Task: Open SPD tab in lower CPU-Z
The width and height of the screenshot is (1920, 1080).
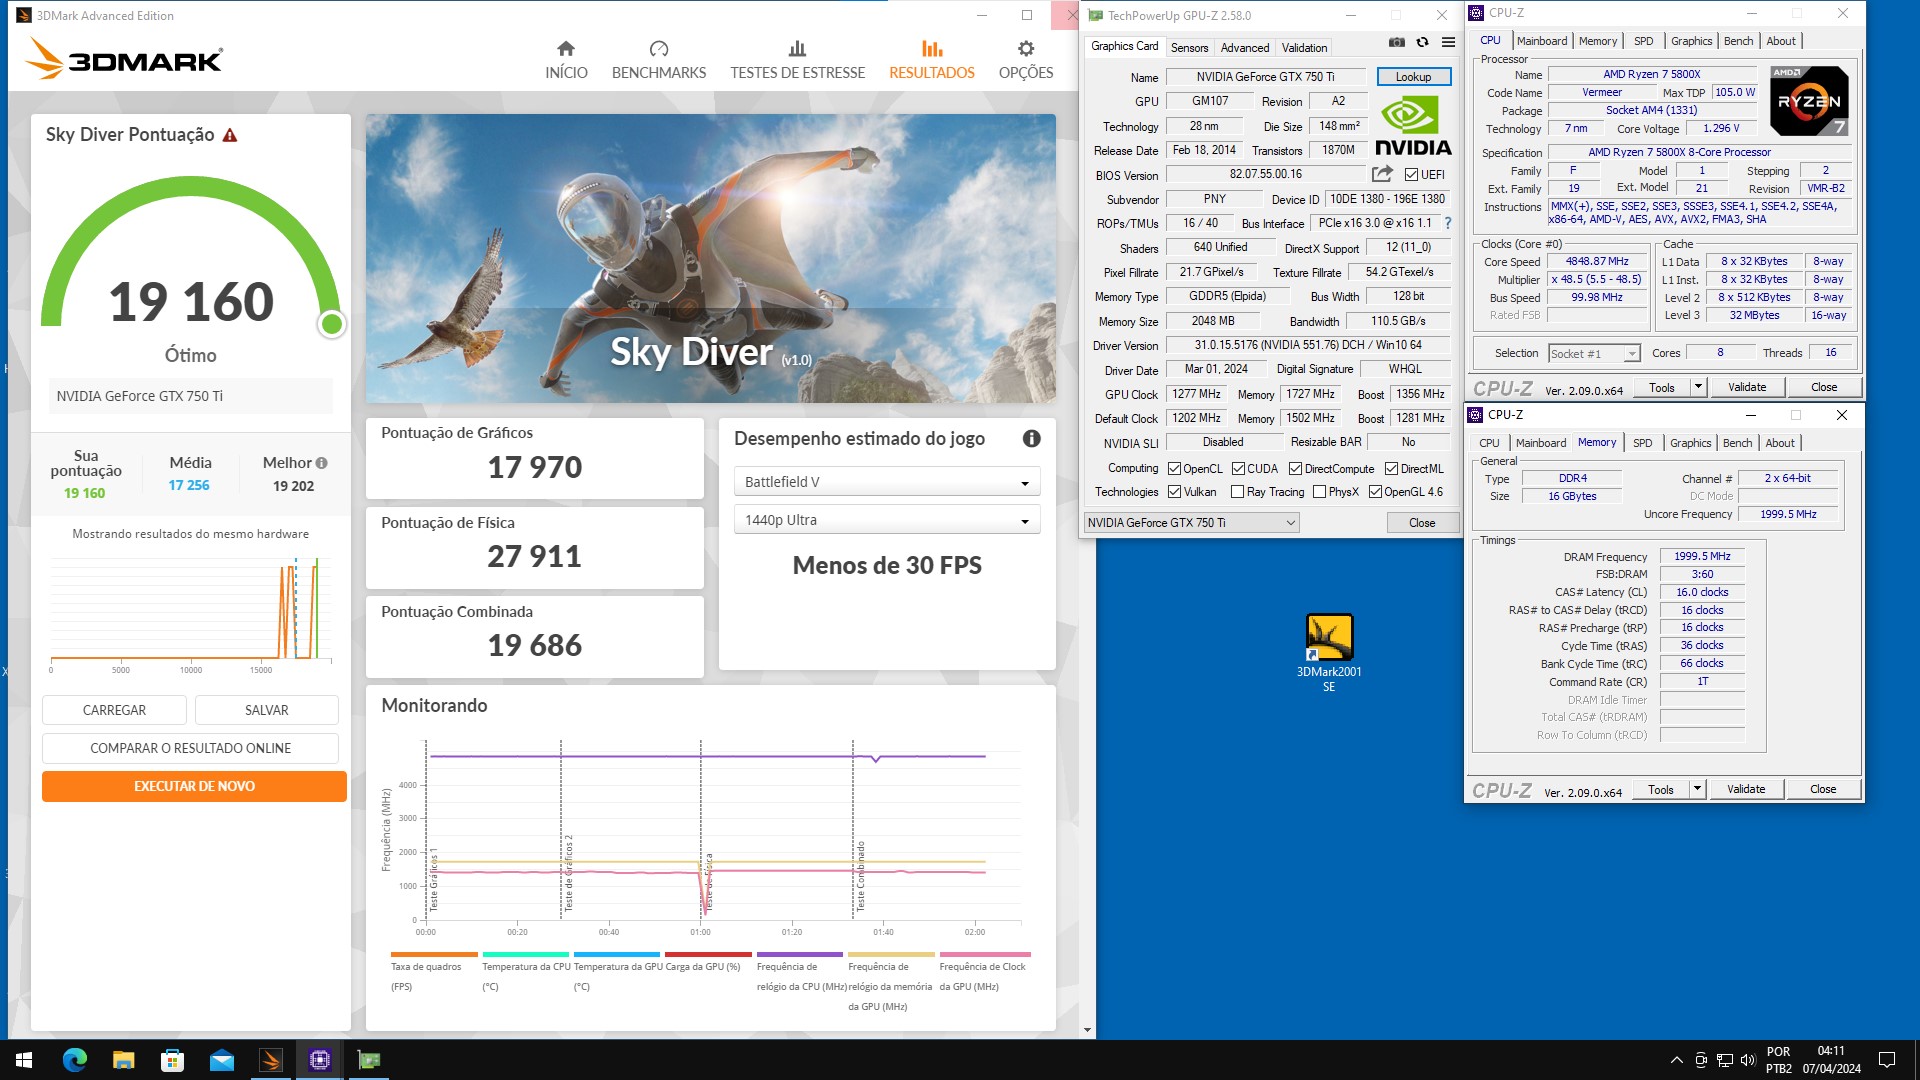Action: pyautogui.click(x=1642, y=443)
